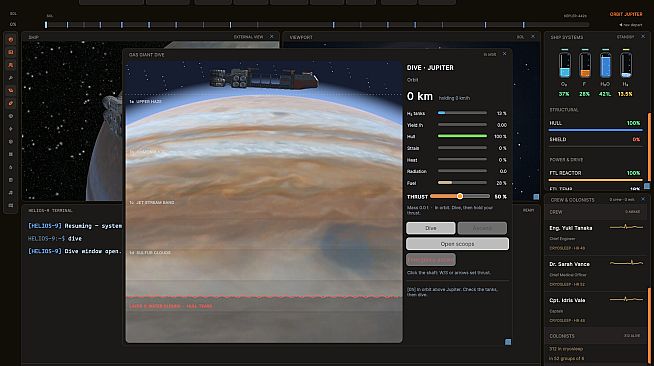
Task: Click the SULFUR CLOUDS layer label
Action: coord(150,253)
